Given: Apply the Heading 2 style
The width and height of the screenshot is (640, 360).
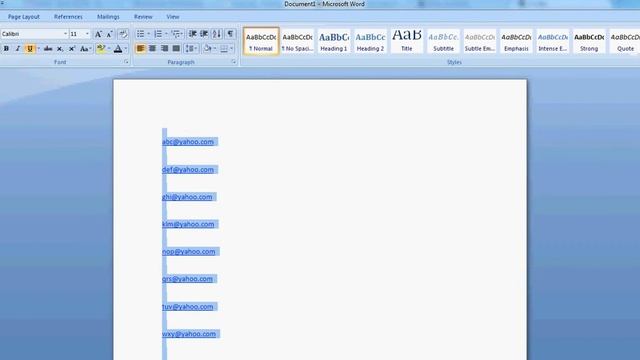Looking at the screenshot, I should pyautogui.click(x=370, y=41).
